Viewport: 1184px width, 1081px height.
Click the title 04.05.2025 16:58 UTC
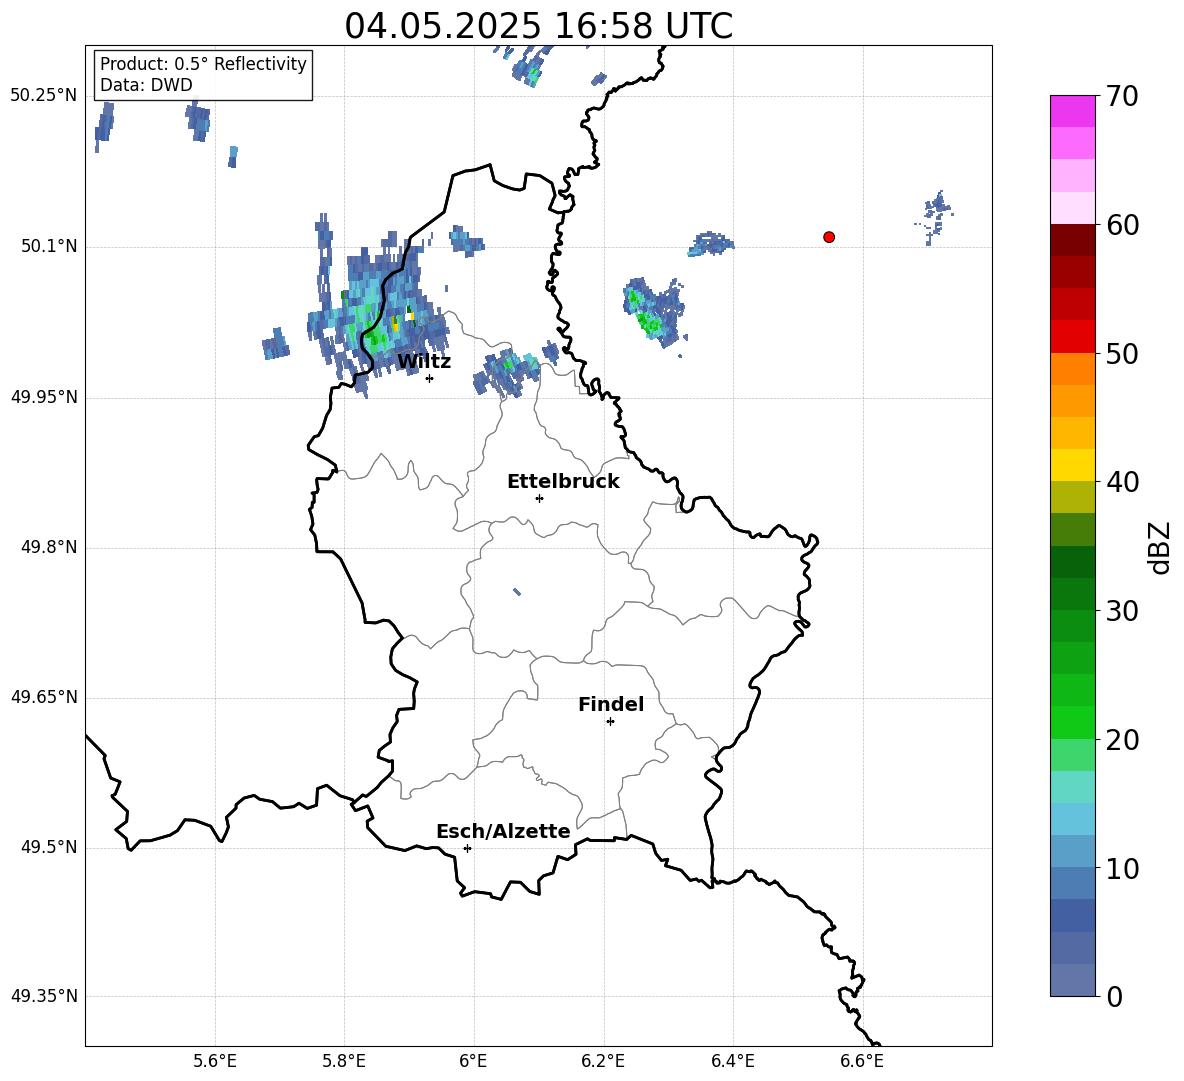coord(538,26)
